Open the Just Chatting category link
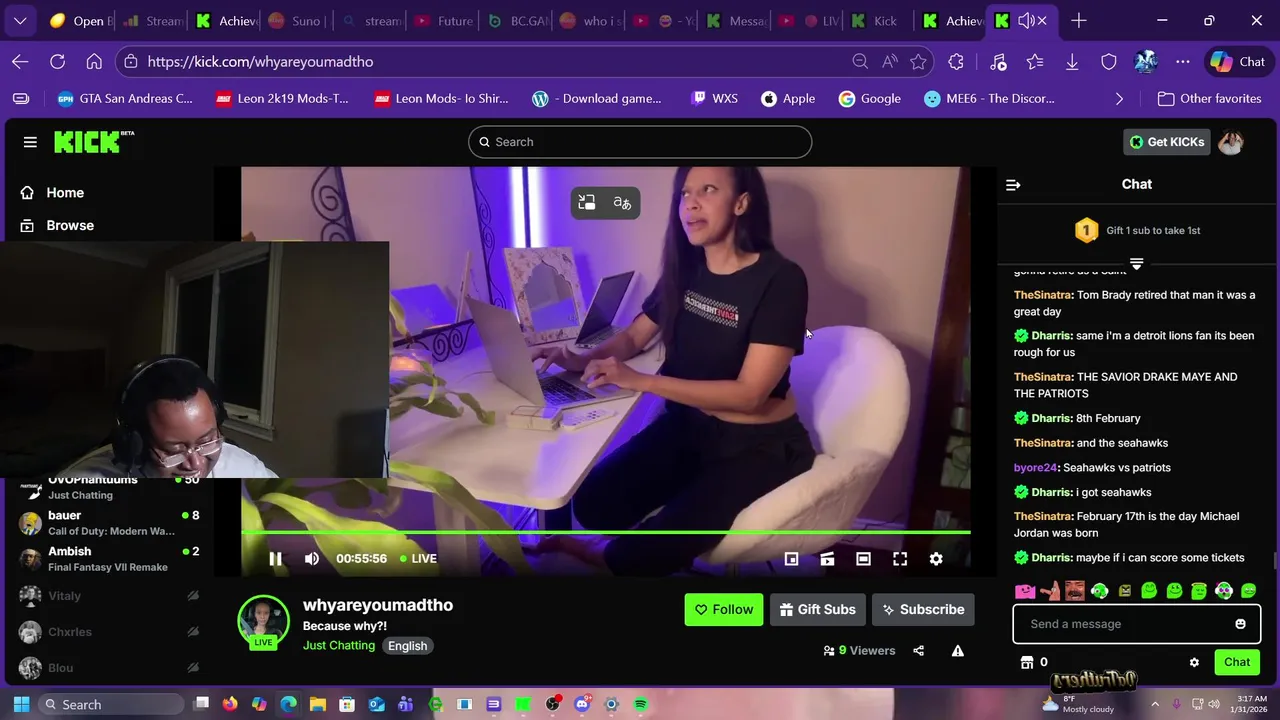The image size is (1280, 720). (x=339, y=646)
